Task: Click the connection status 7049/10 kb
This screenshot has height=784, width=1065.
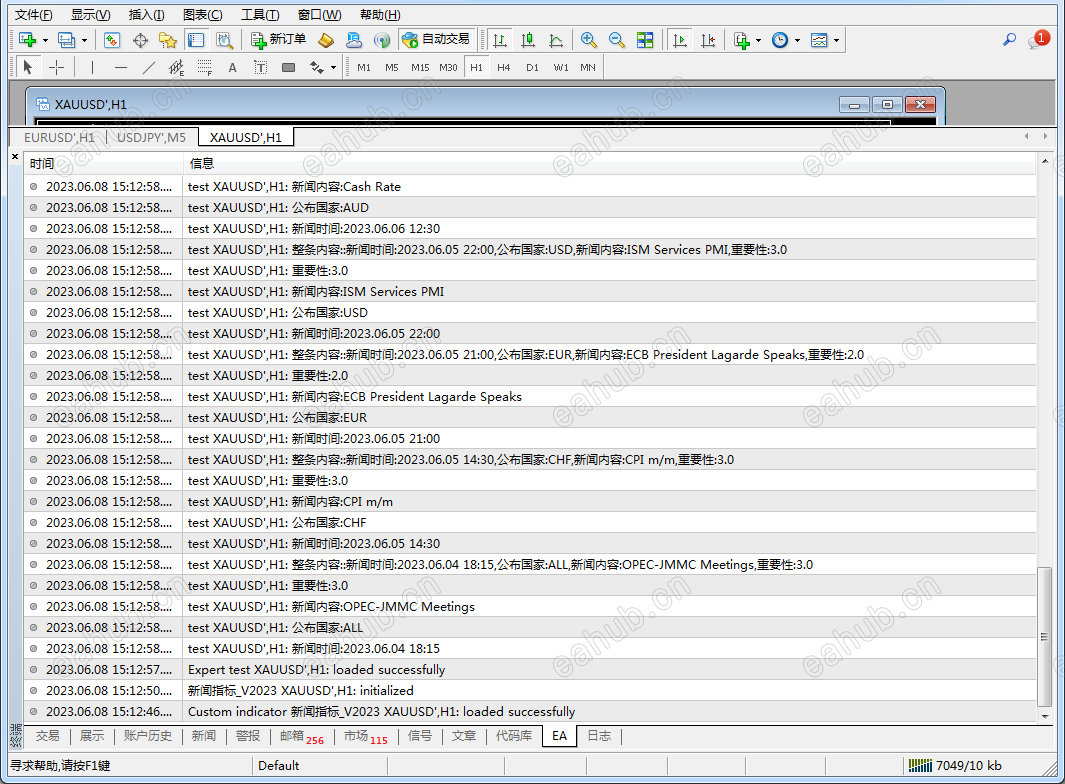Action: 954,766
